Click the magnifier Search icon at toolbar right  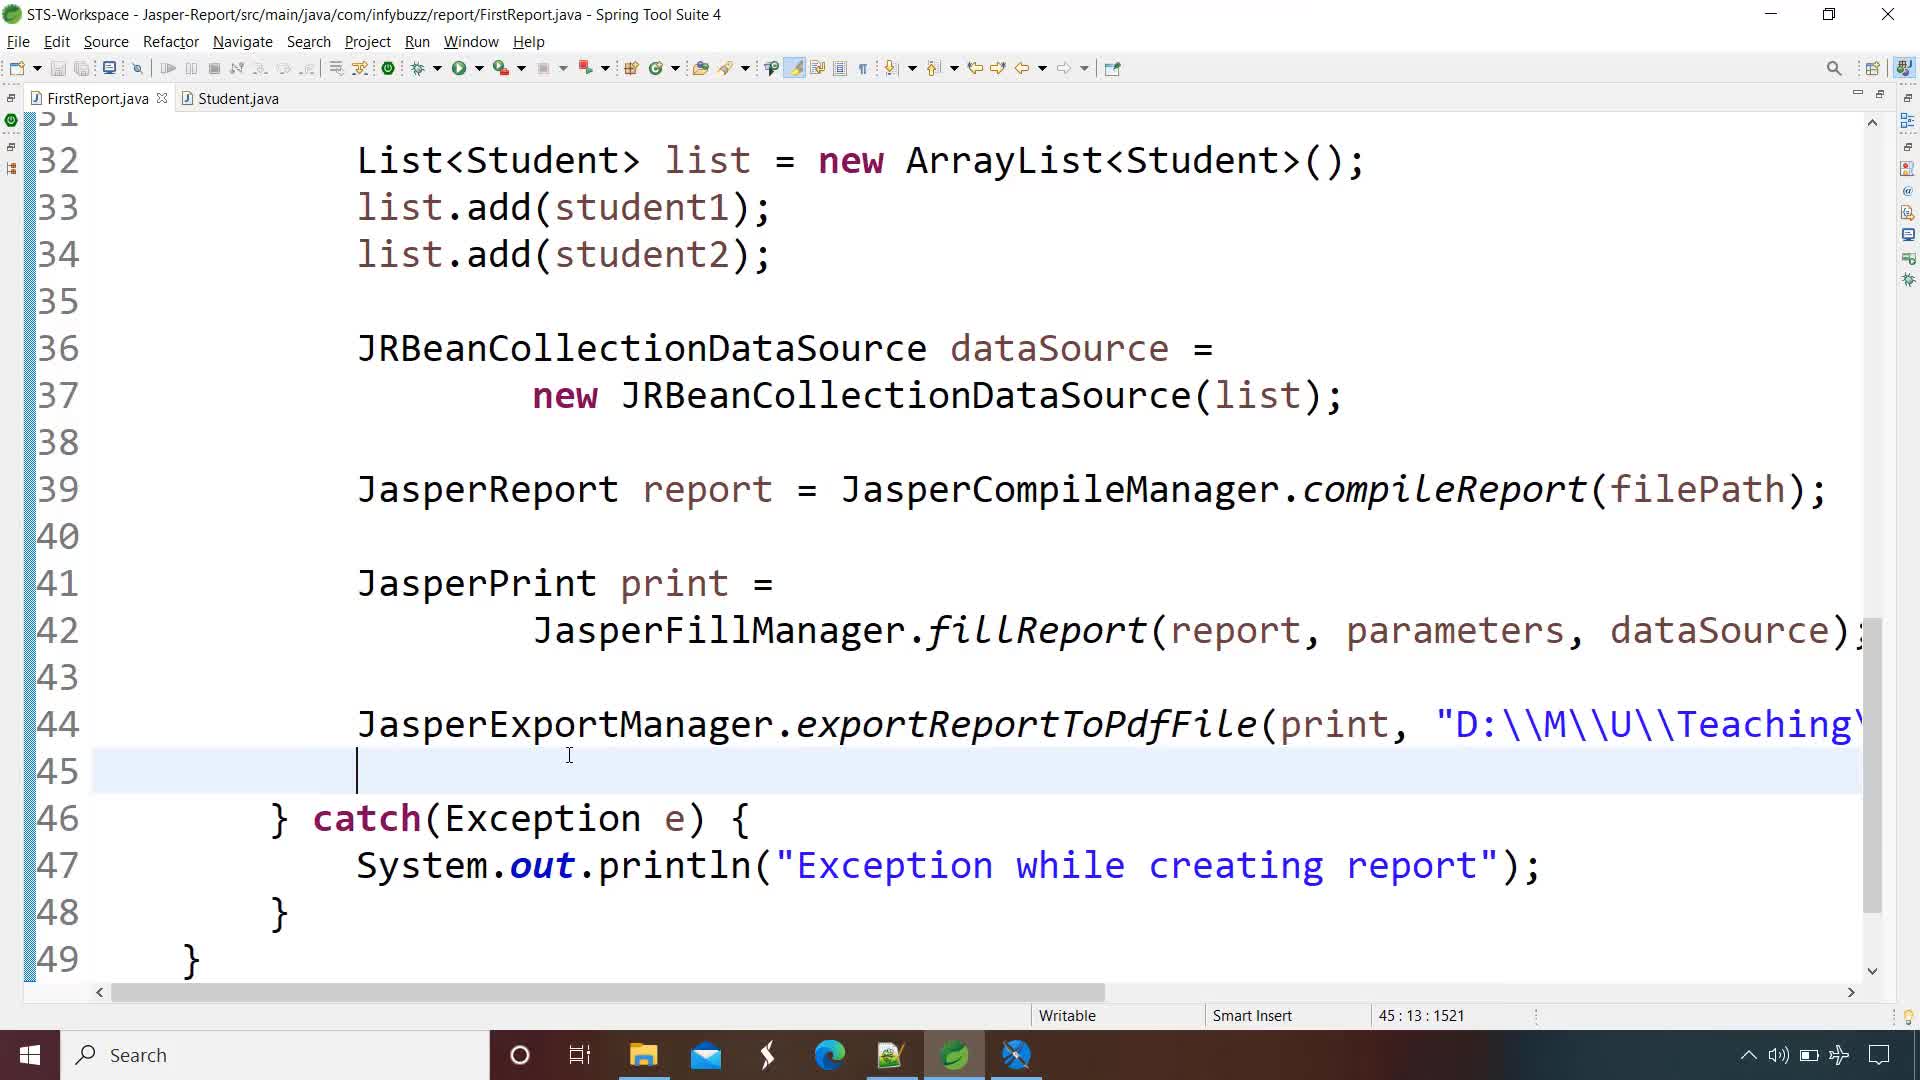[1834, 68]
